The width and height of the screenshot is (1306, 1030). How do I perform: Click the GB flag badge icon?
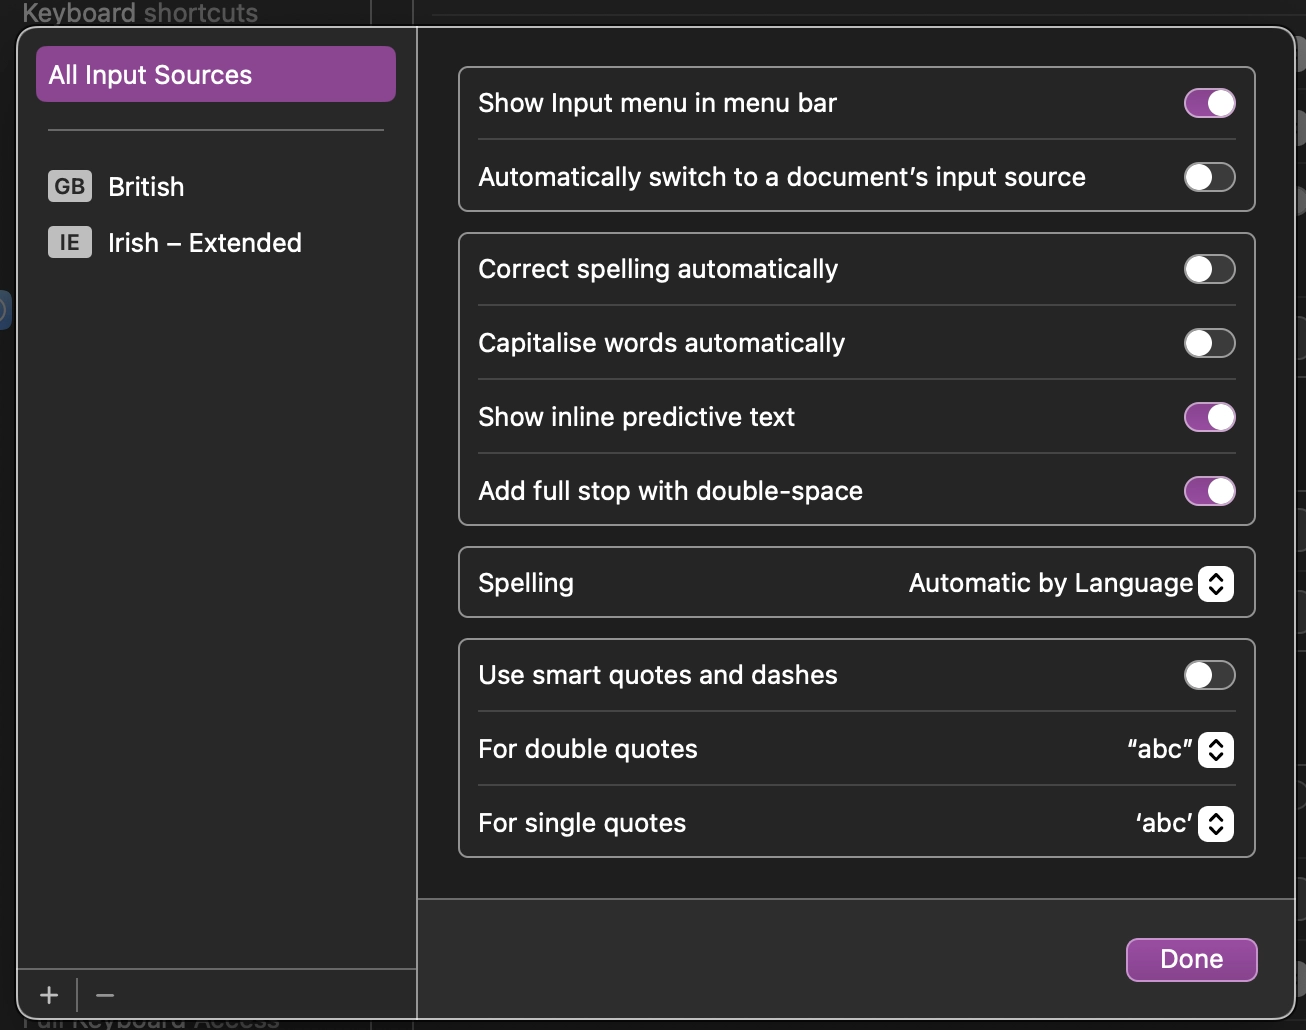pos(70,186)
